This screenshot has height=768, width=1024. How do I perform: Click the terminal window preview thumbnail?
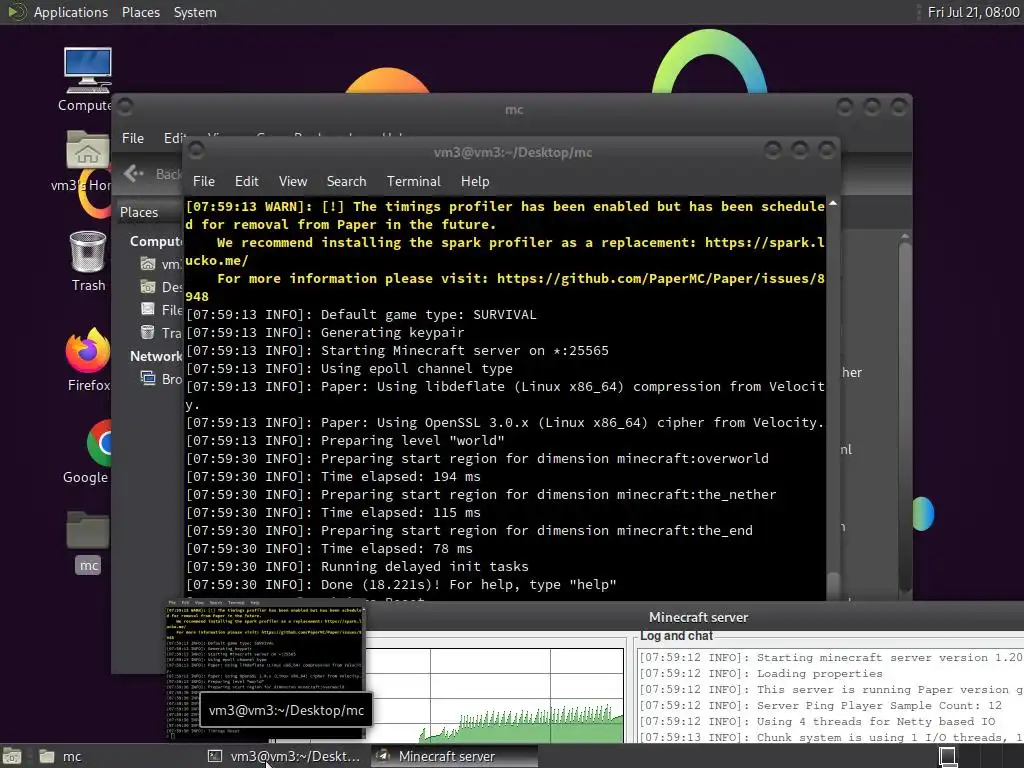click(x=264, y=667)
